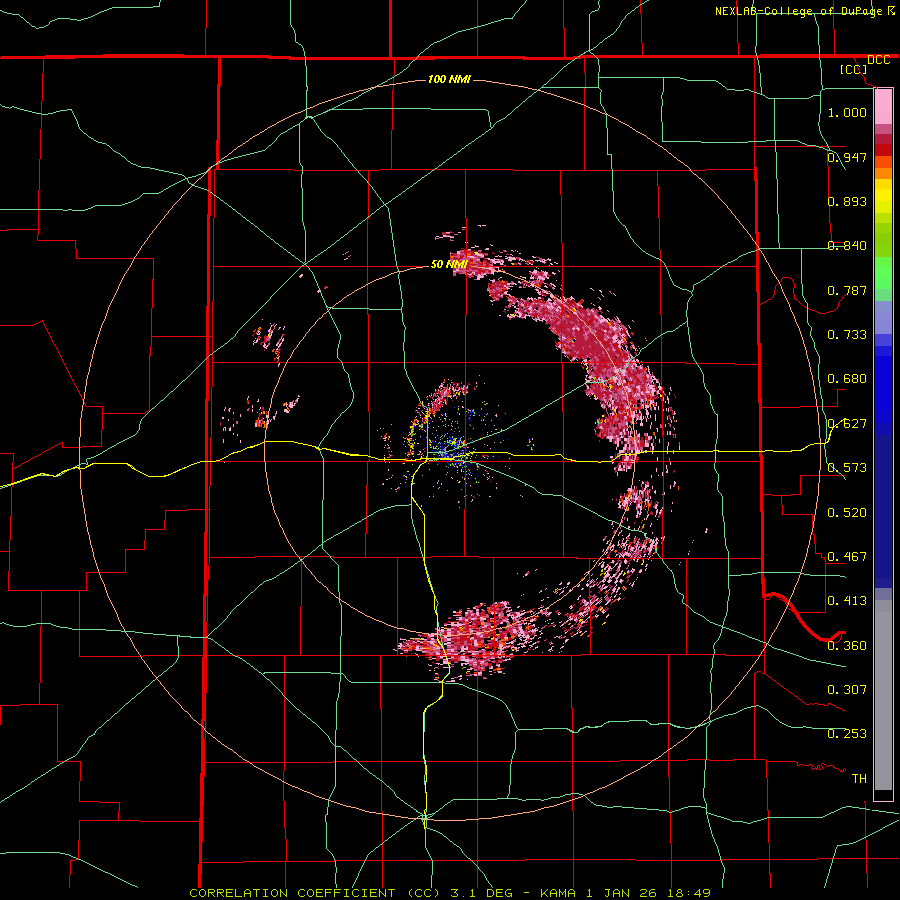
Task: Pick the orange swatch below 0.947
Action: (x=883, y=173)
